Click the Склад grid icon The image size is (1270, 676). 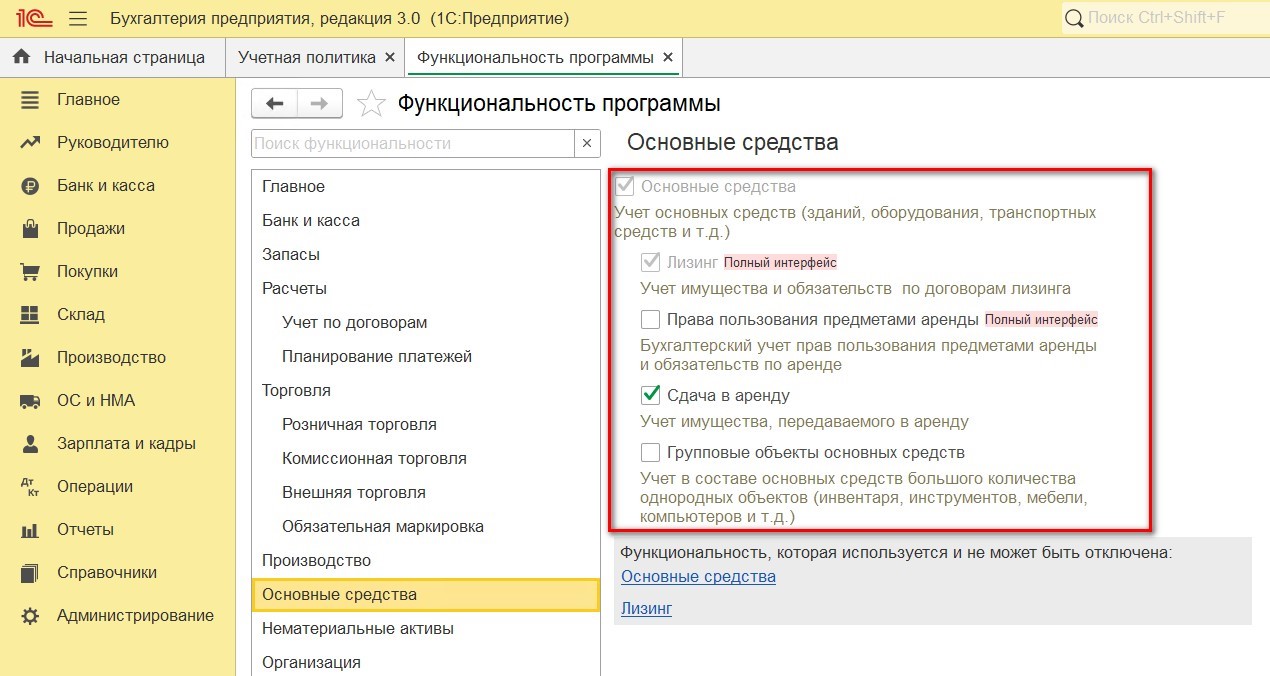[x=30, y=315]
